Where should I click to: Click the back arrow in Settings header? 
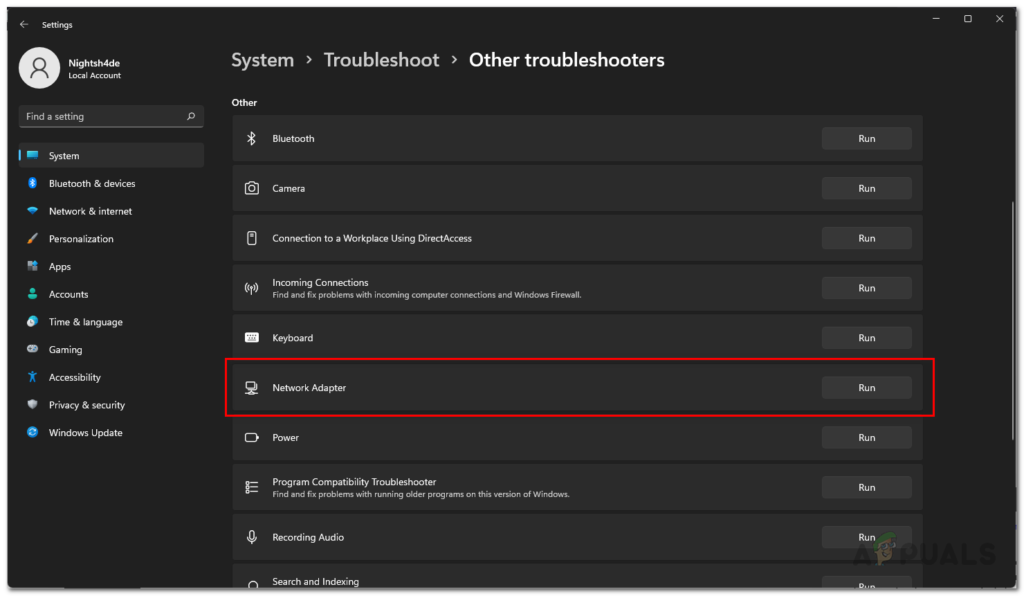pos(24,24)
